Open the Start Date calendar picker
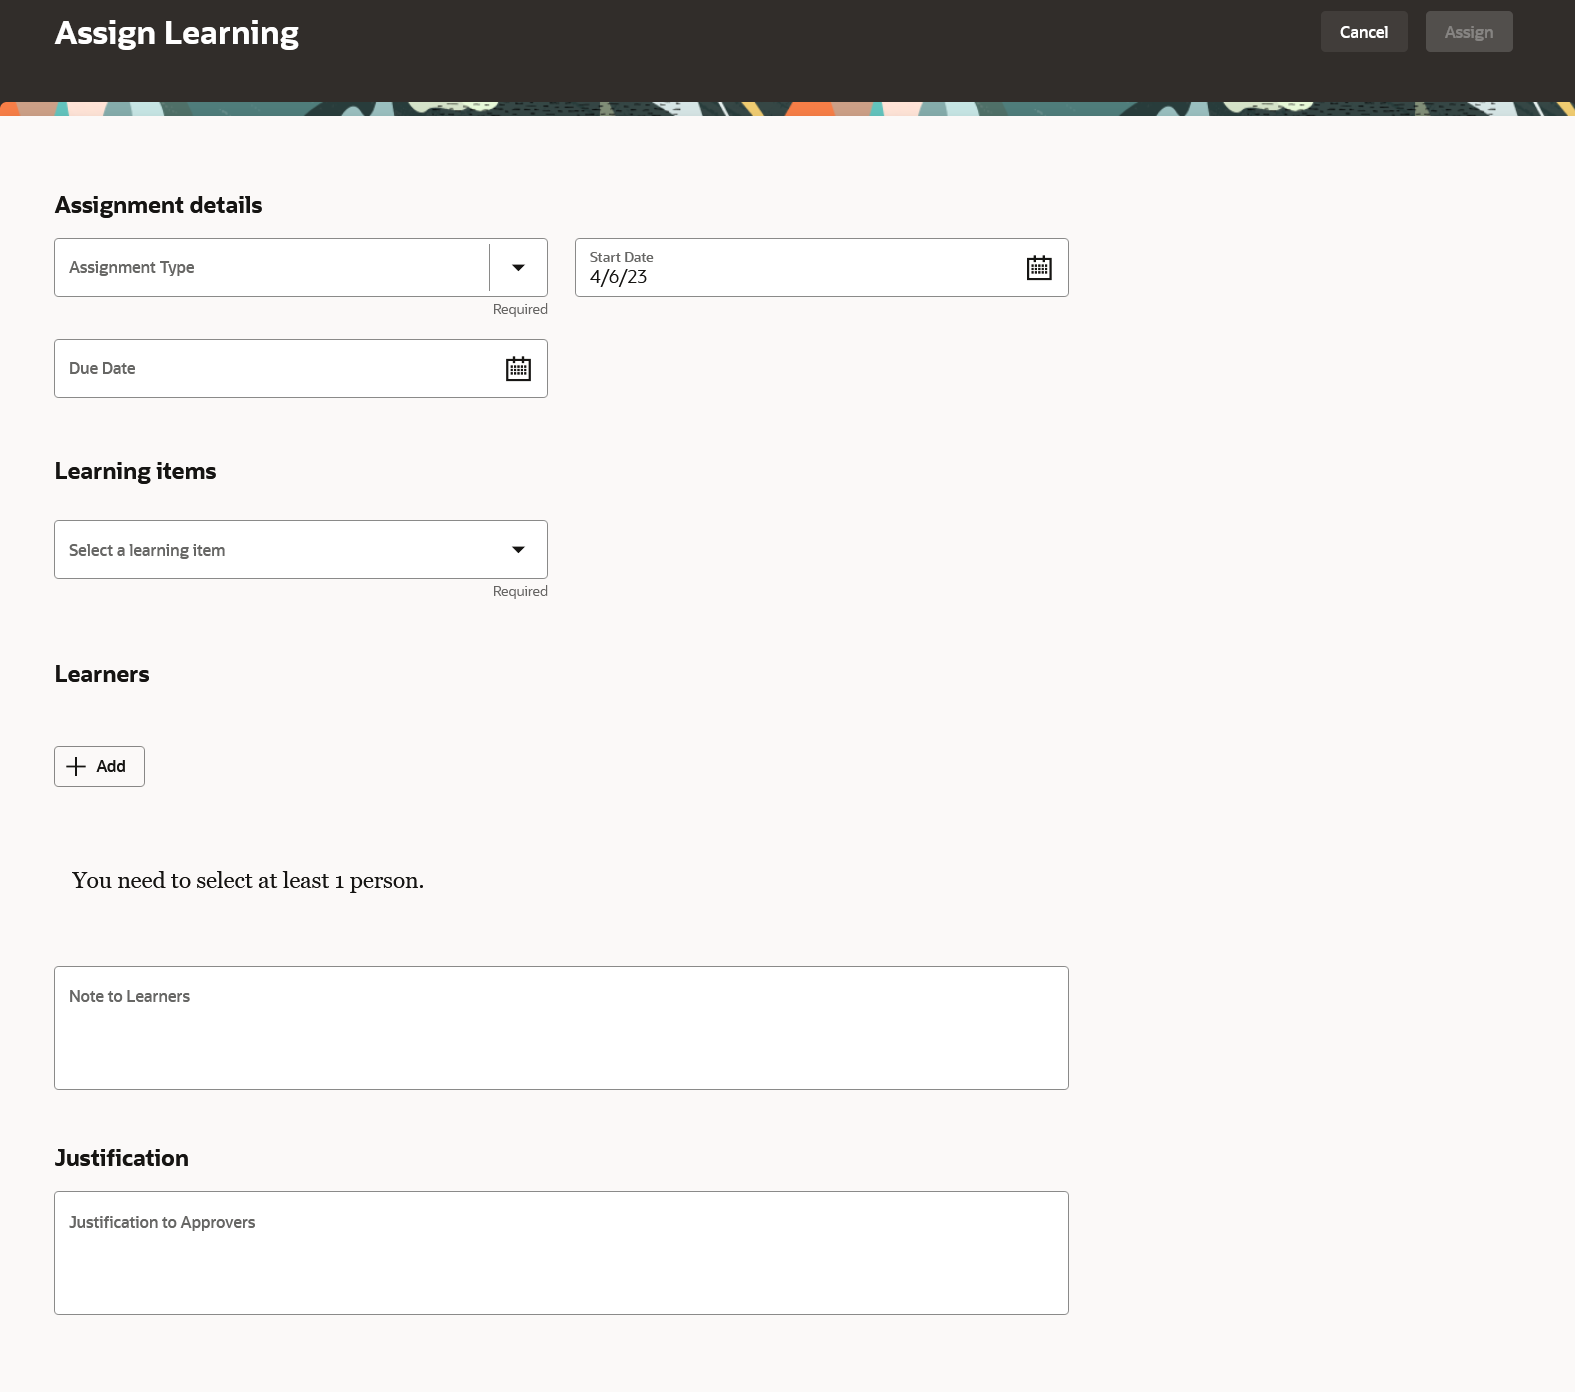The width and height of the screenshot is (1575, 1392). [x=1039, y=268]
